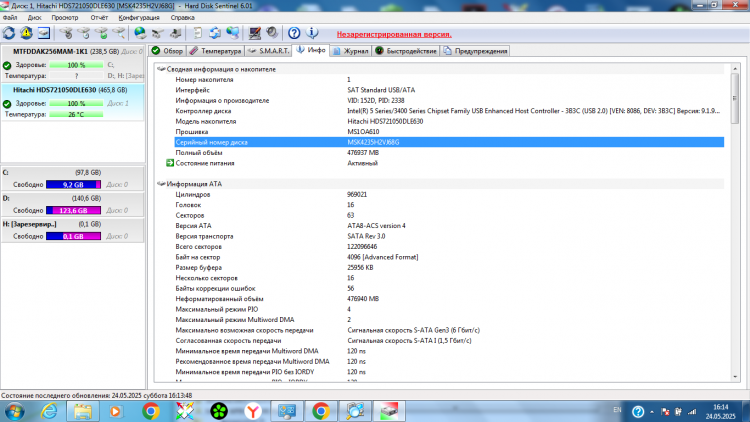Open the Отчёт menu

tap(99, 18)
